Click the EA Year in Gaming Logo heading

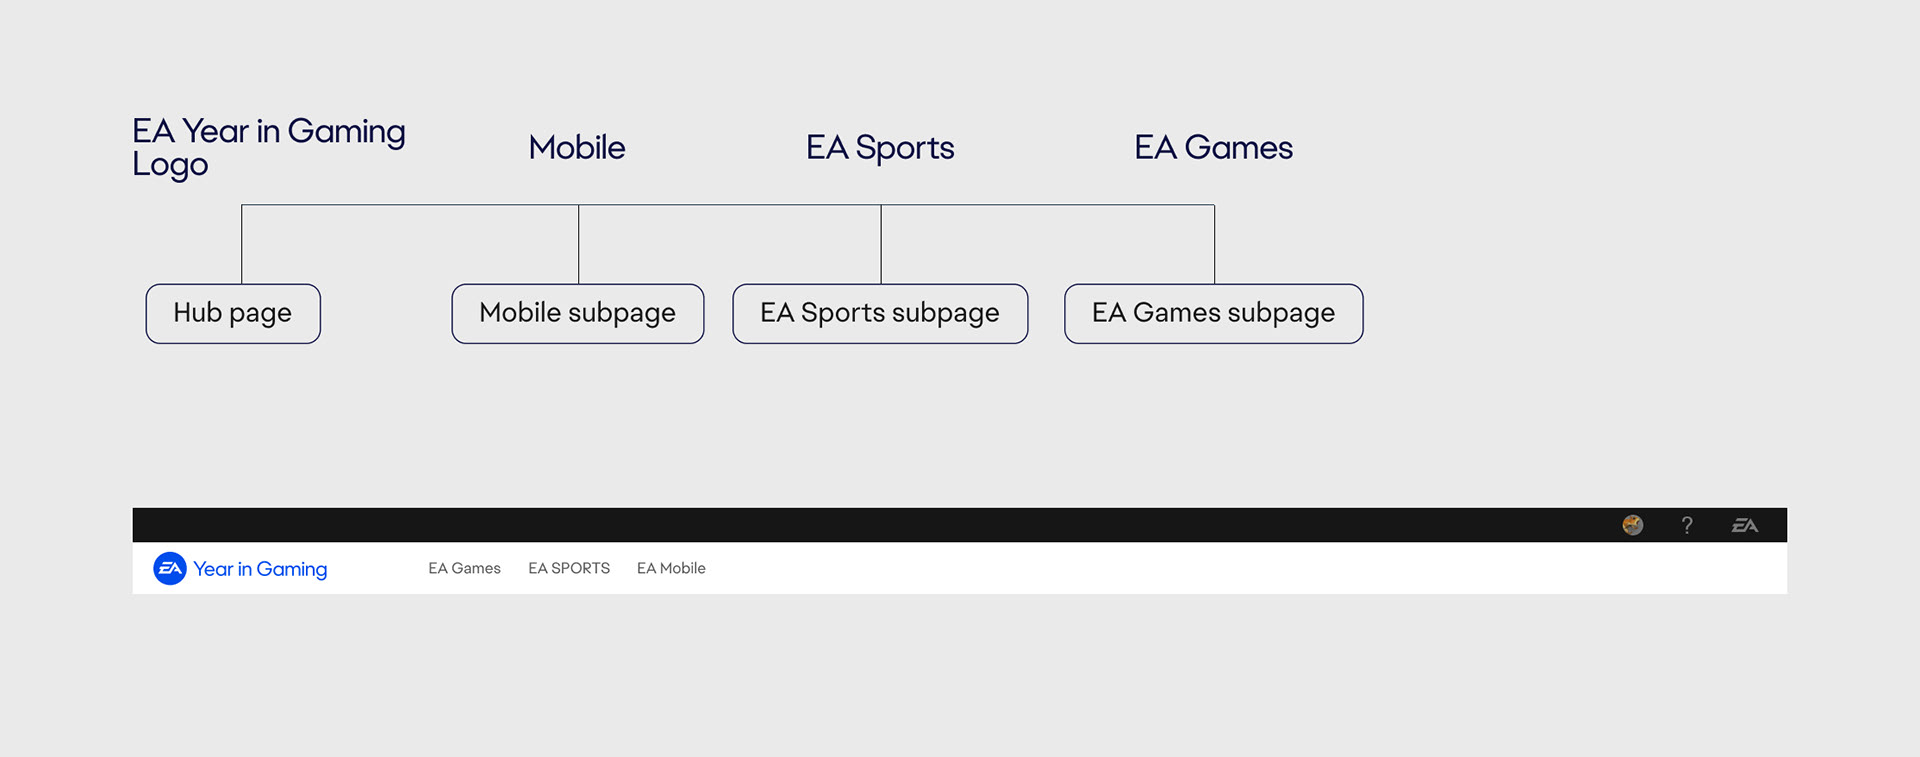click(269, 147)
